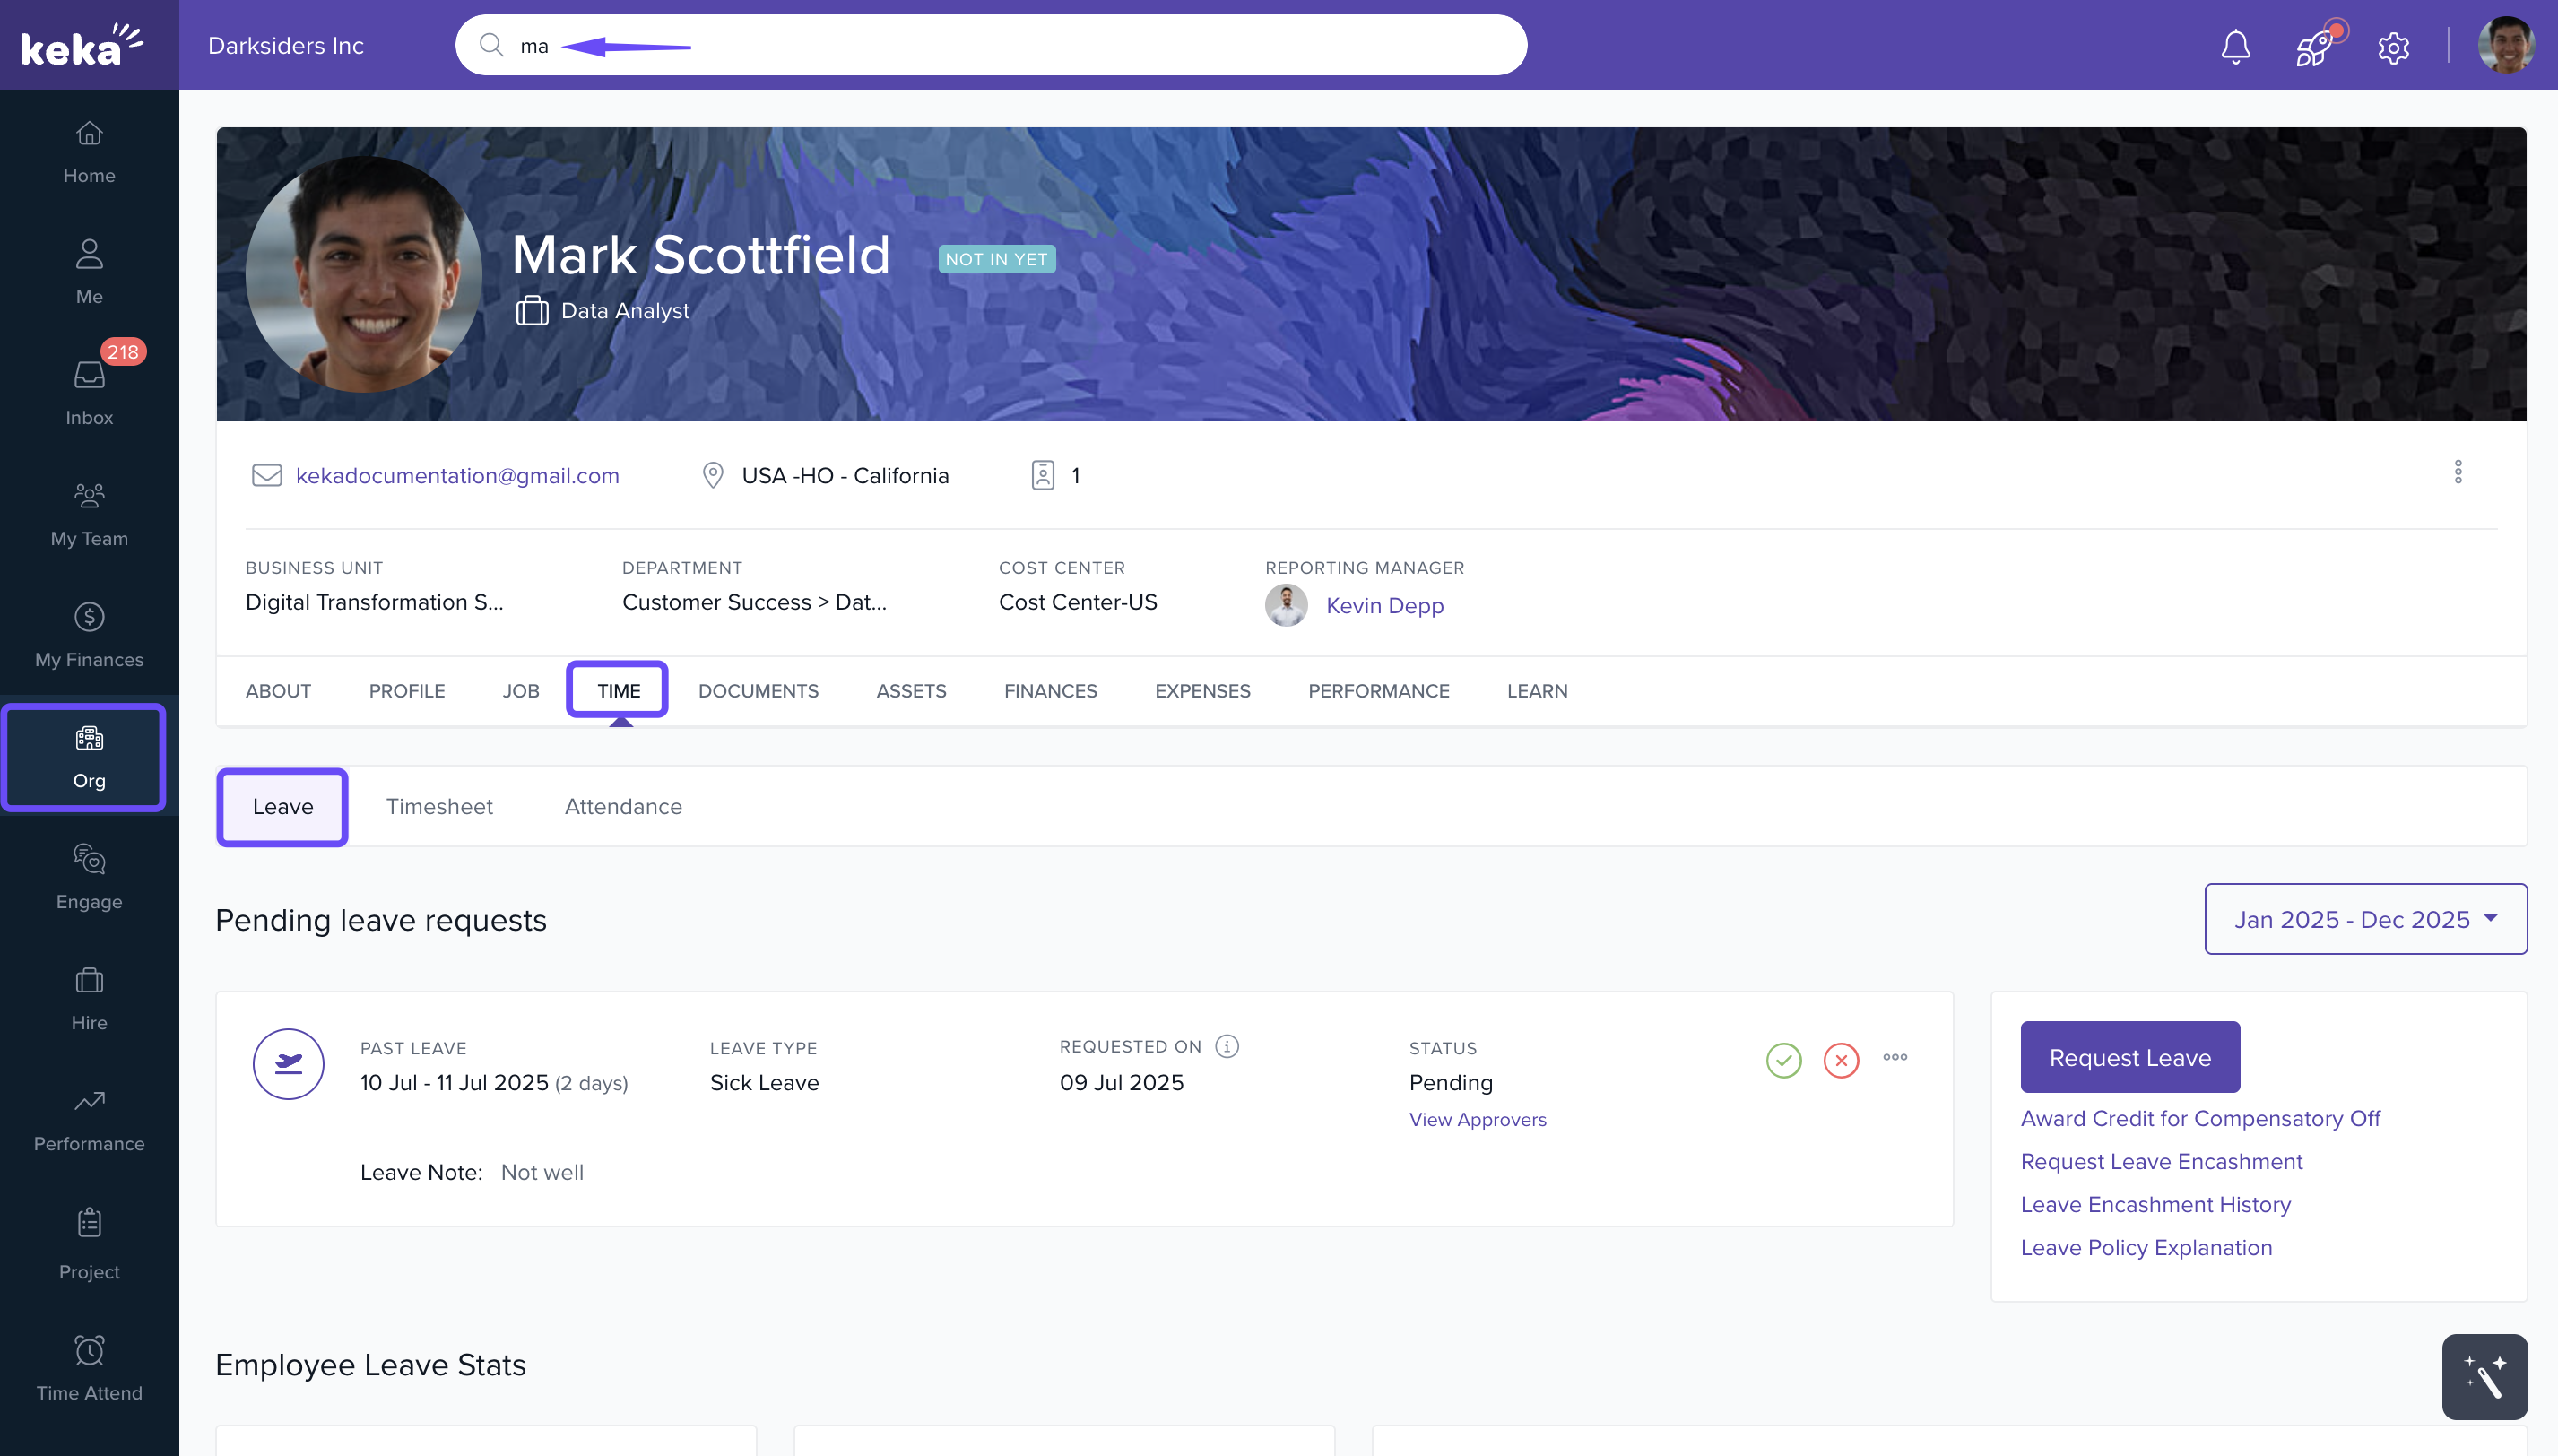Viewport: 2558px width, 1456px height.
Task: Open the Attendance sub-tab
Action: click(x=623, y=807)
